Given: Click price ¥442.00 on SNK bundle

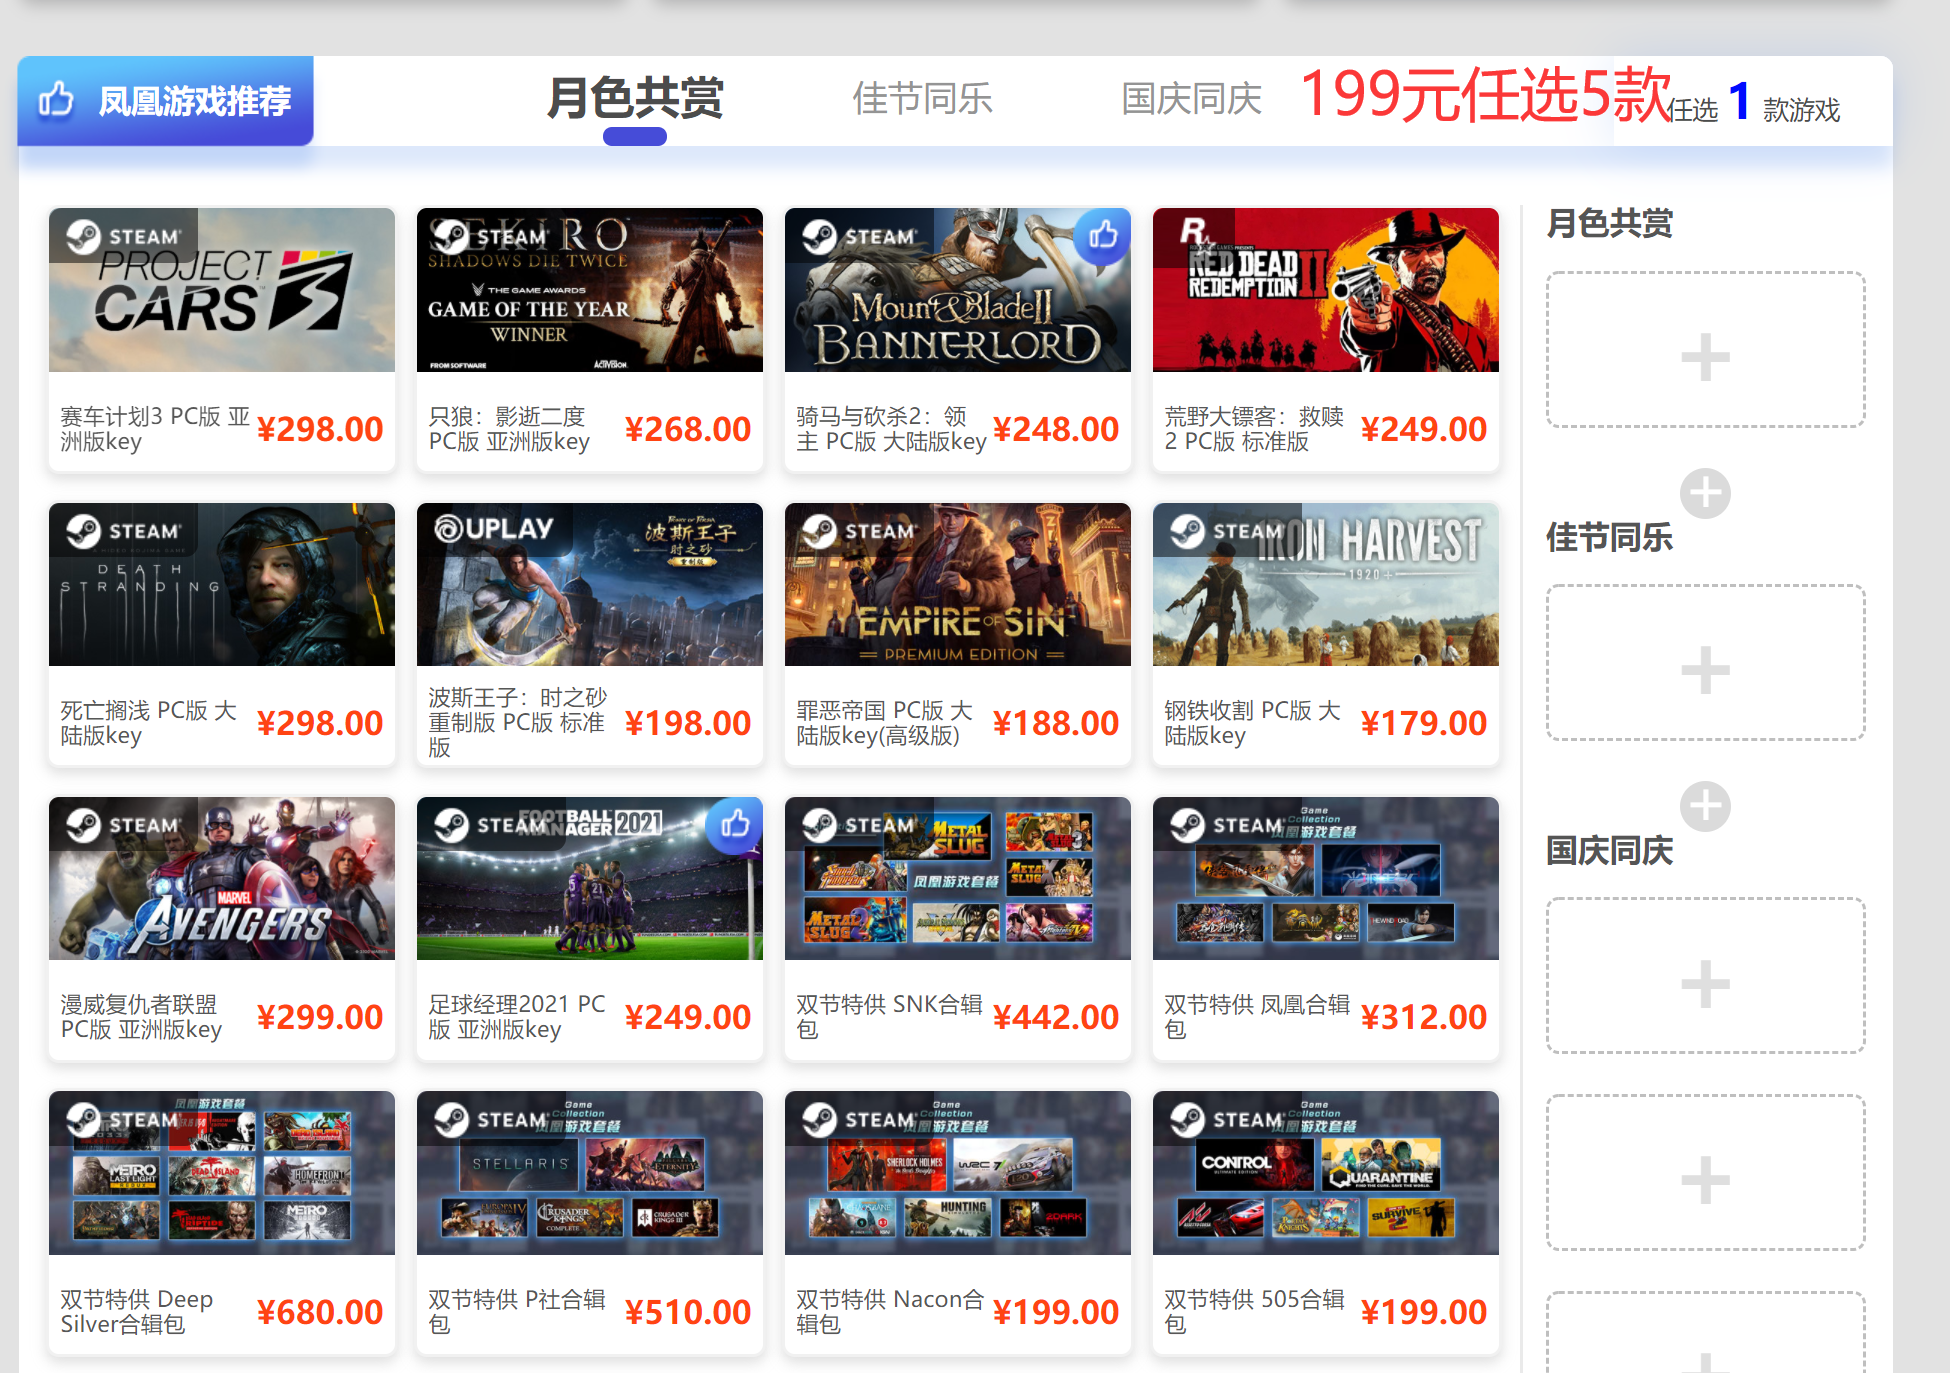Looking at the screenshot, I should click(x=1056, y=1017).
